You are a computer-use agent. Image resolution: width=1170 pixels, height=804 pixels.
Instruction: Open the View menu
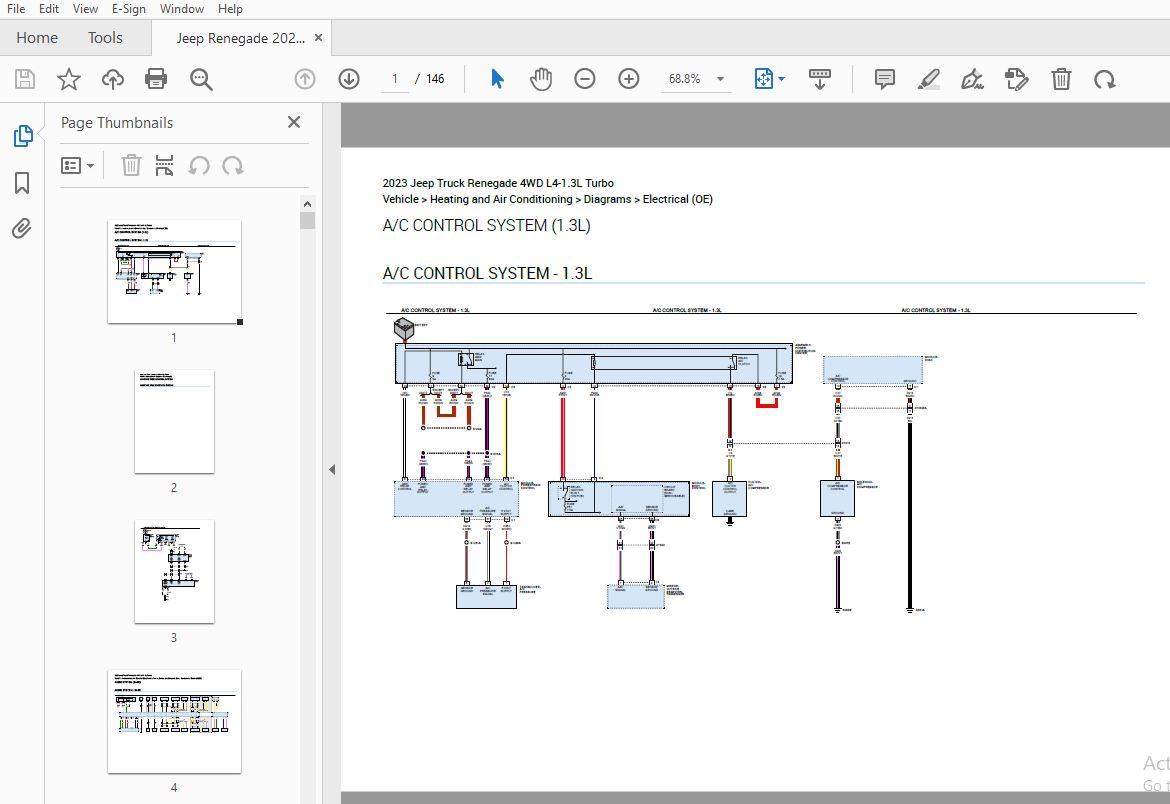85,9
